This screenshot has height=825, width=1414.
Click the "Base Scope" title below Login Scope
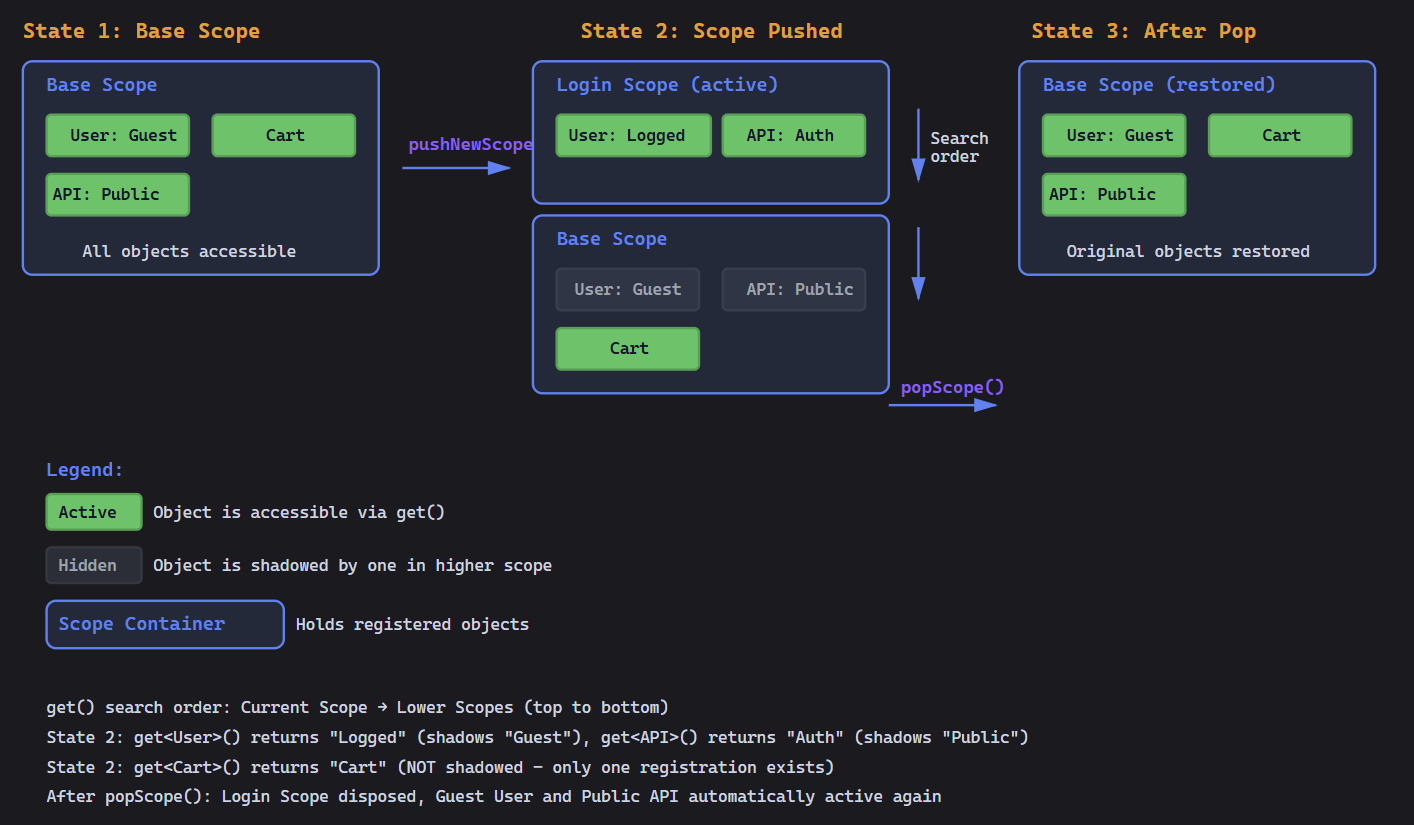[x=612, y=239]
